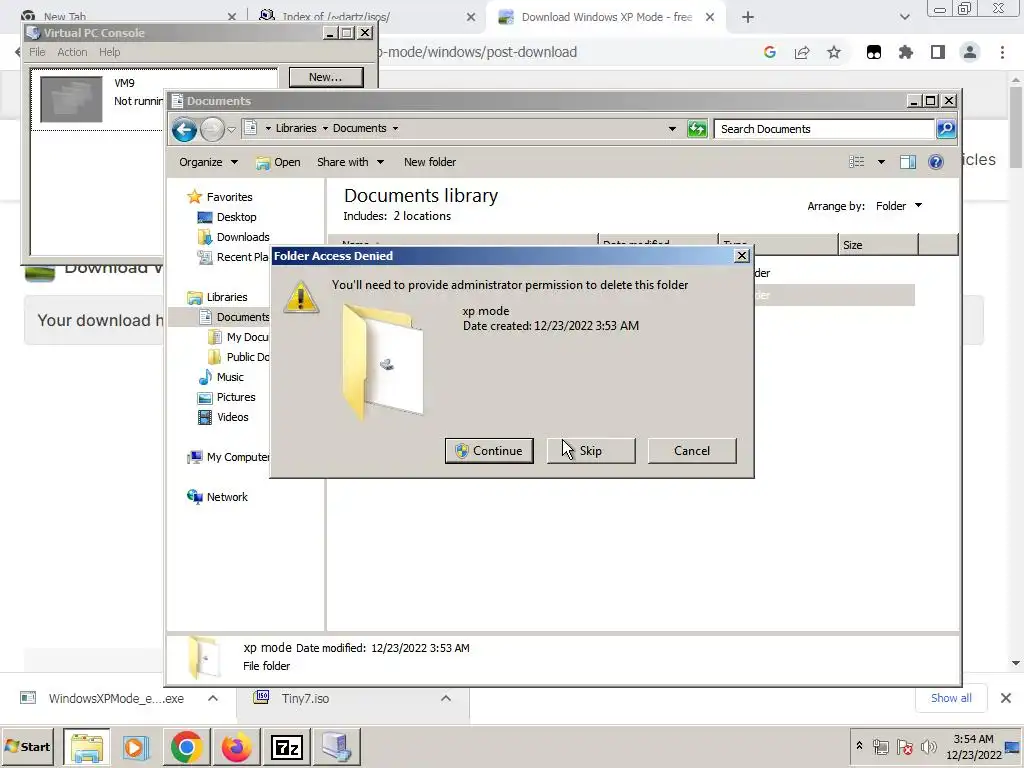Click the Forward arrow in Documents window
This screenshot has width=1024, height=768.
tap(212, 129)
